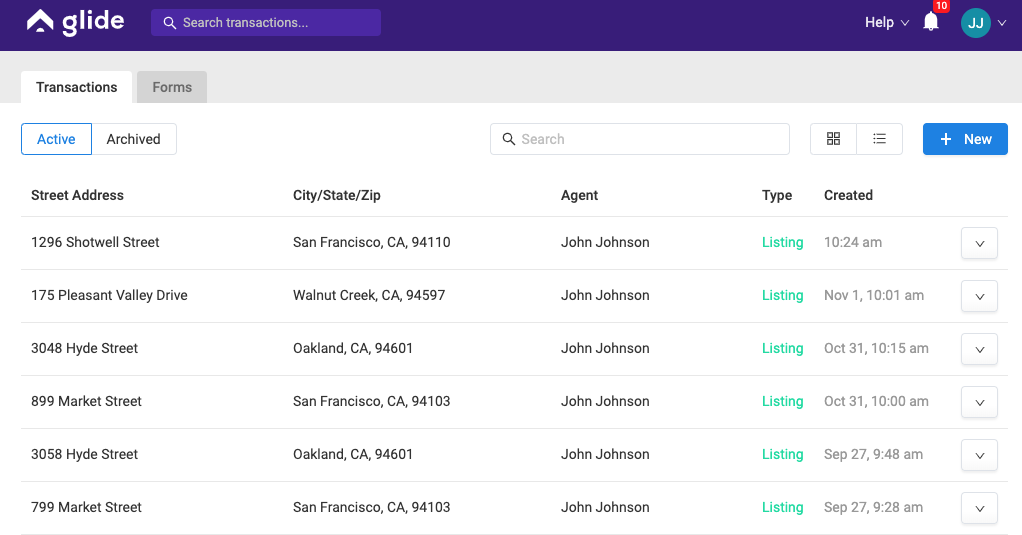Click magnifier icon in transactions filter search
Screen dimensions: 1022x535
[x=508, y=139]
